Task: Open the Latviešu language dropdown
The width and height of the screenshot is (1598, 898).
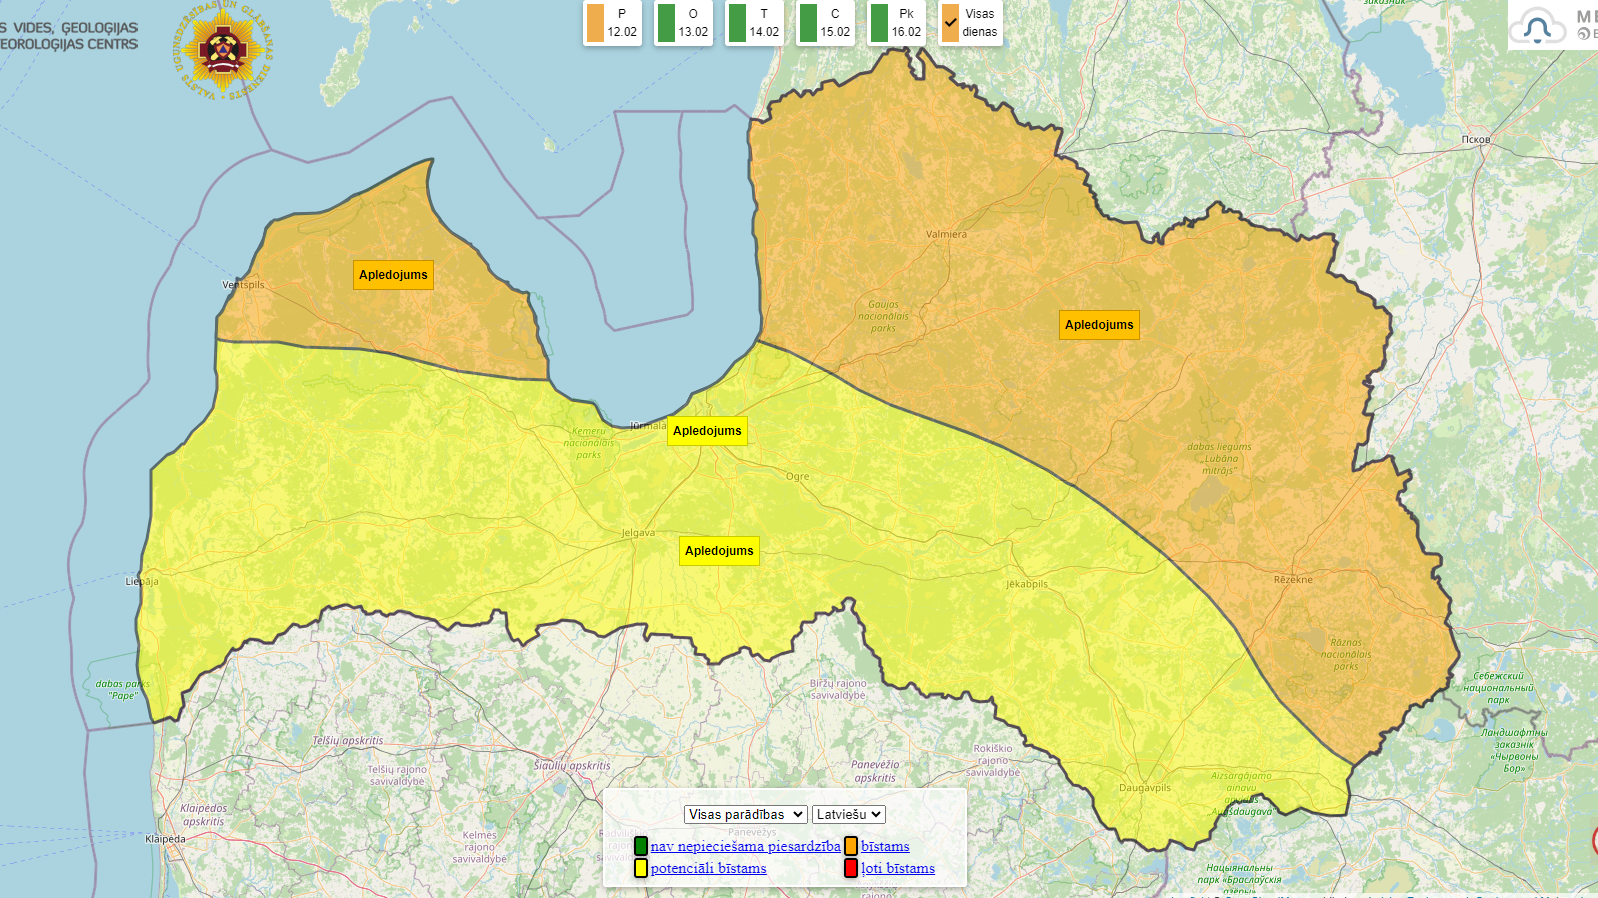Action: pos(848,815)
